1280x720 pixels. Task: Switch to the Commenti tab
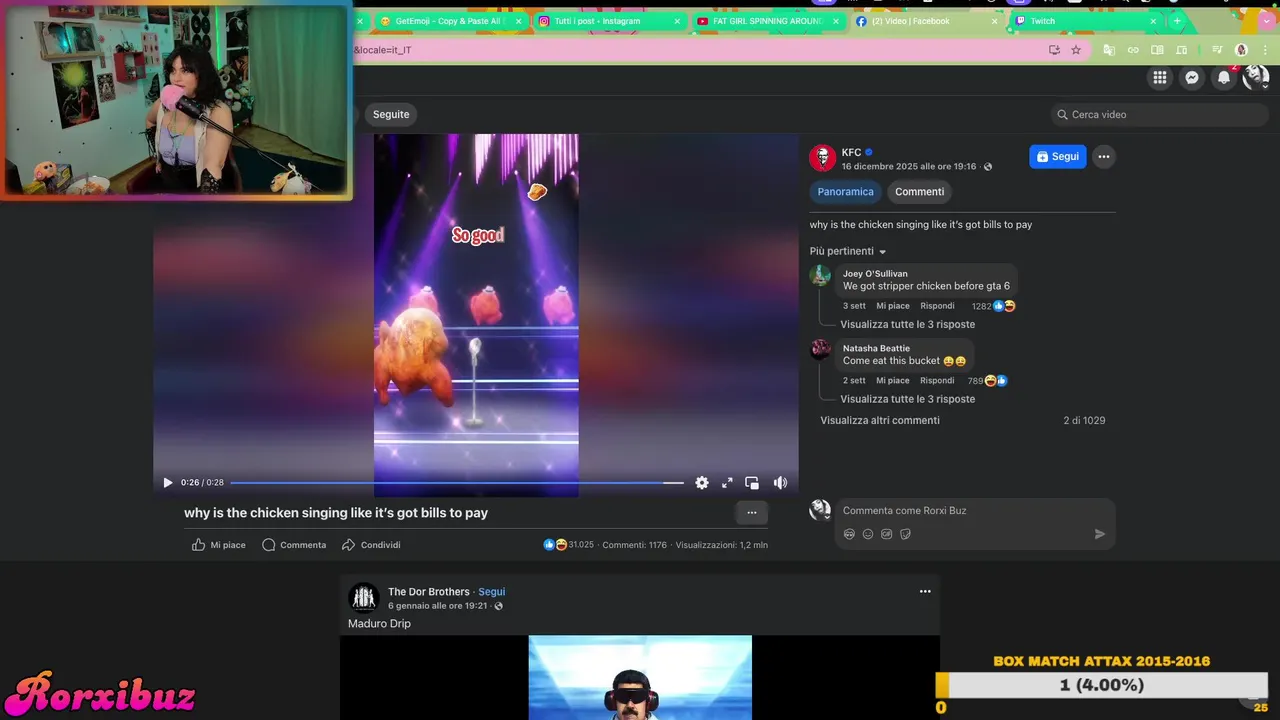pyautogui.click(x=919, y=191)
